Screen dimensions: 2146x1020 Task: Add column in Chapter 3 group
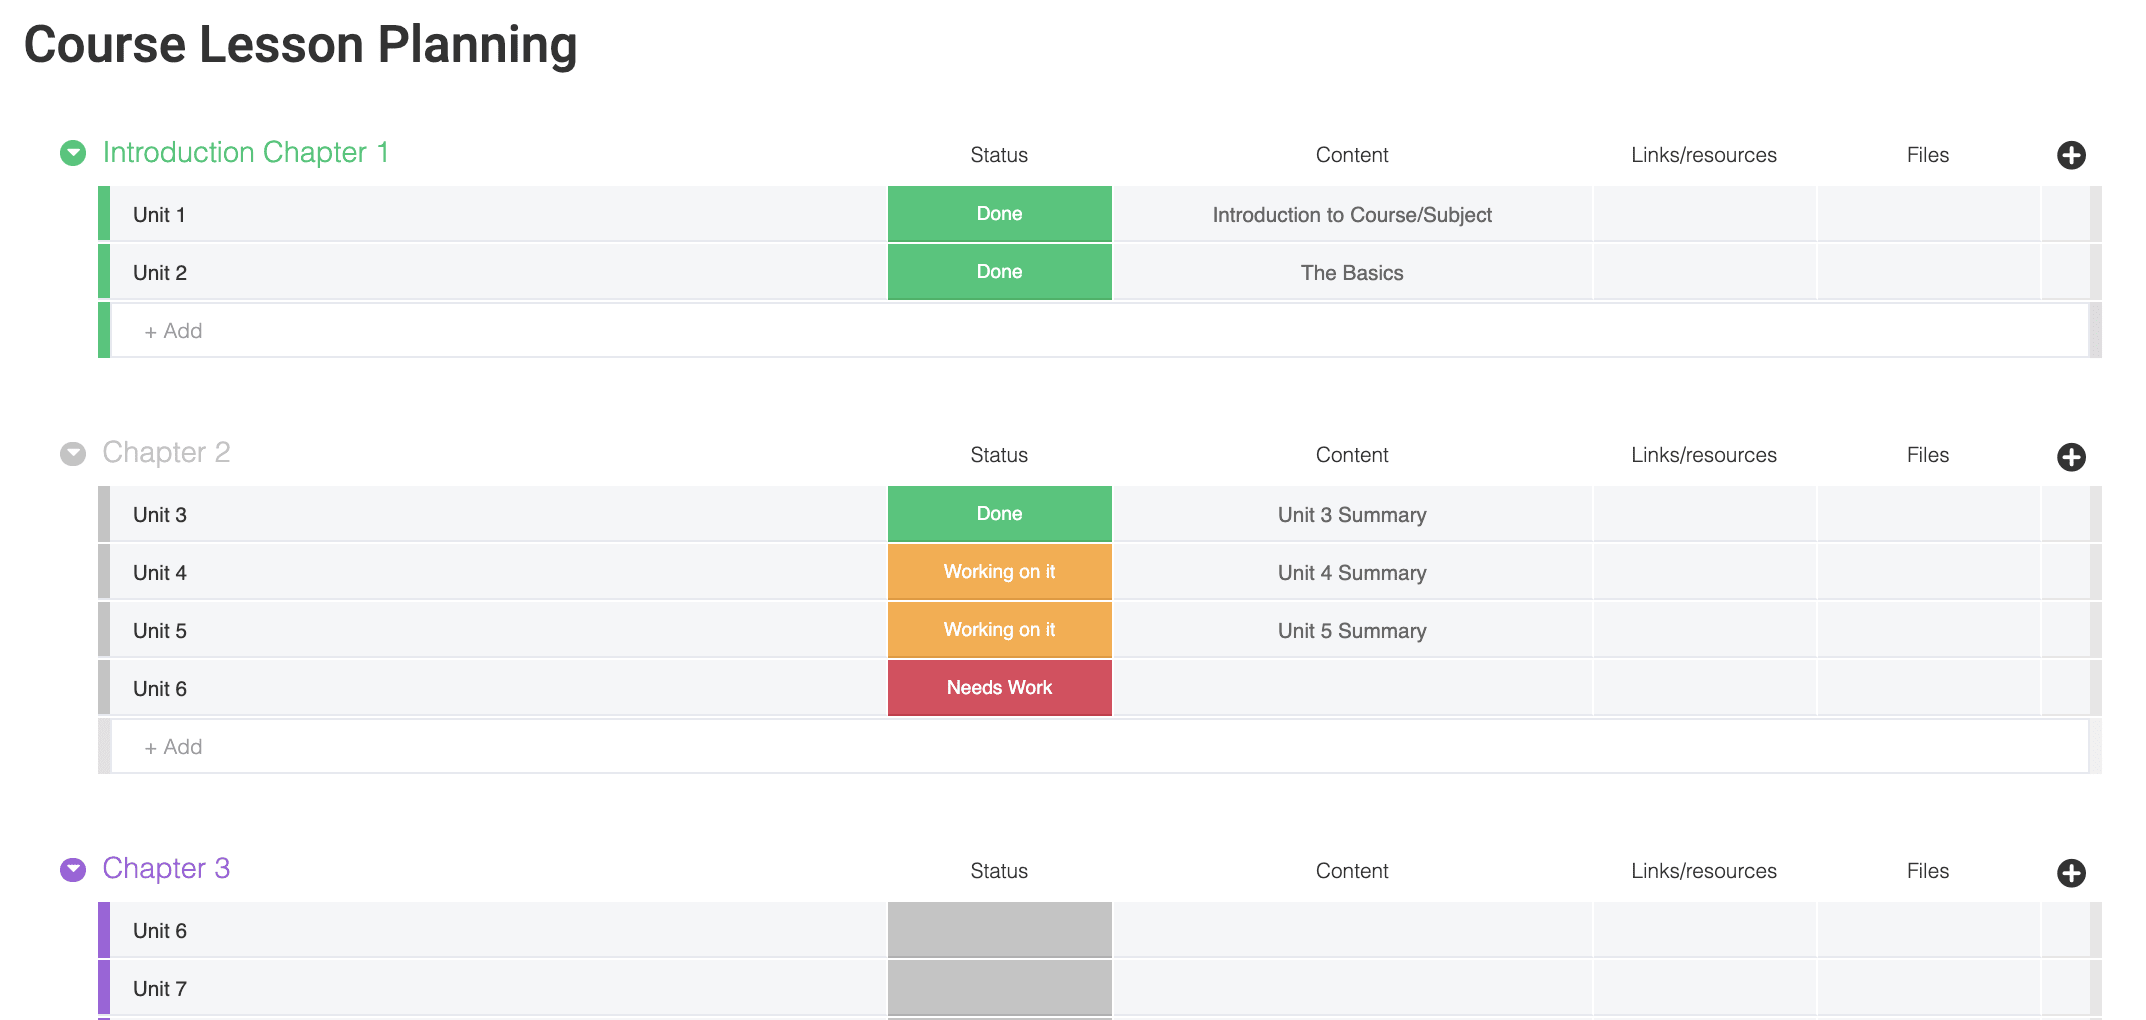tap(2071, 873)
